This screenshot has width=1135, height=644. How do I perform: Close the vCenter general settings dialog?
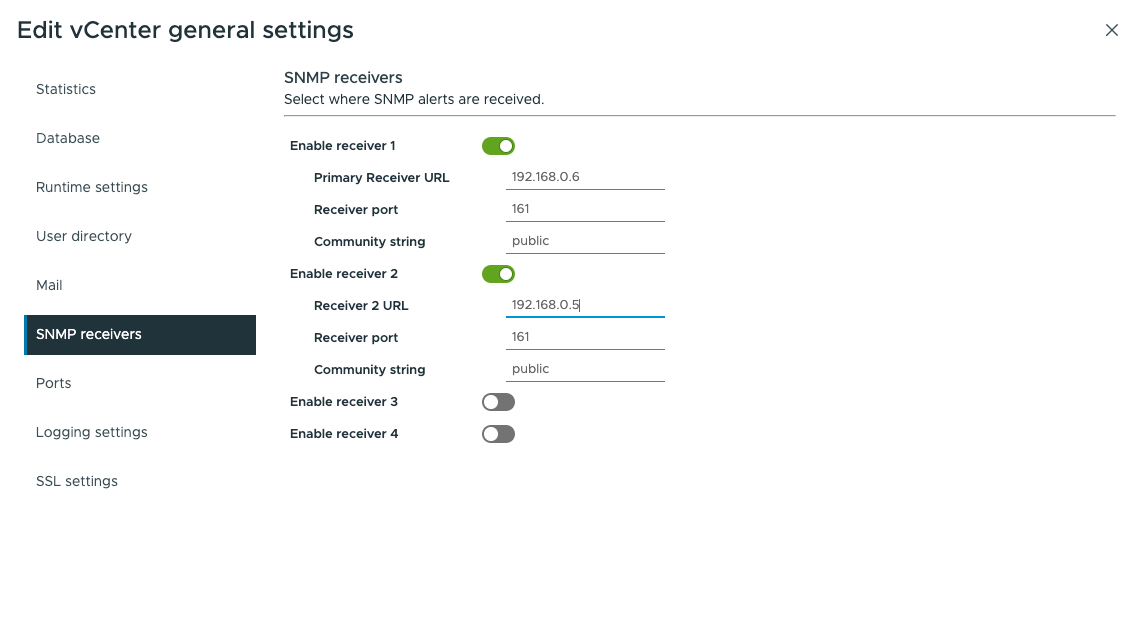[x=1111, y=30]
